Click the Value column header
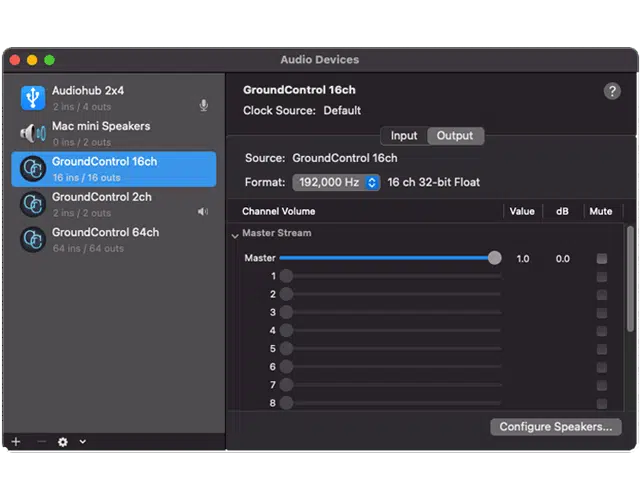Viewport: 640px width, 500px height. 522,211
